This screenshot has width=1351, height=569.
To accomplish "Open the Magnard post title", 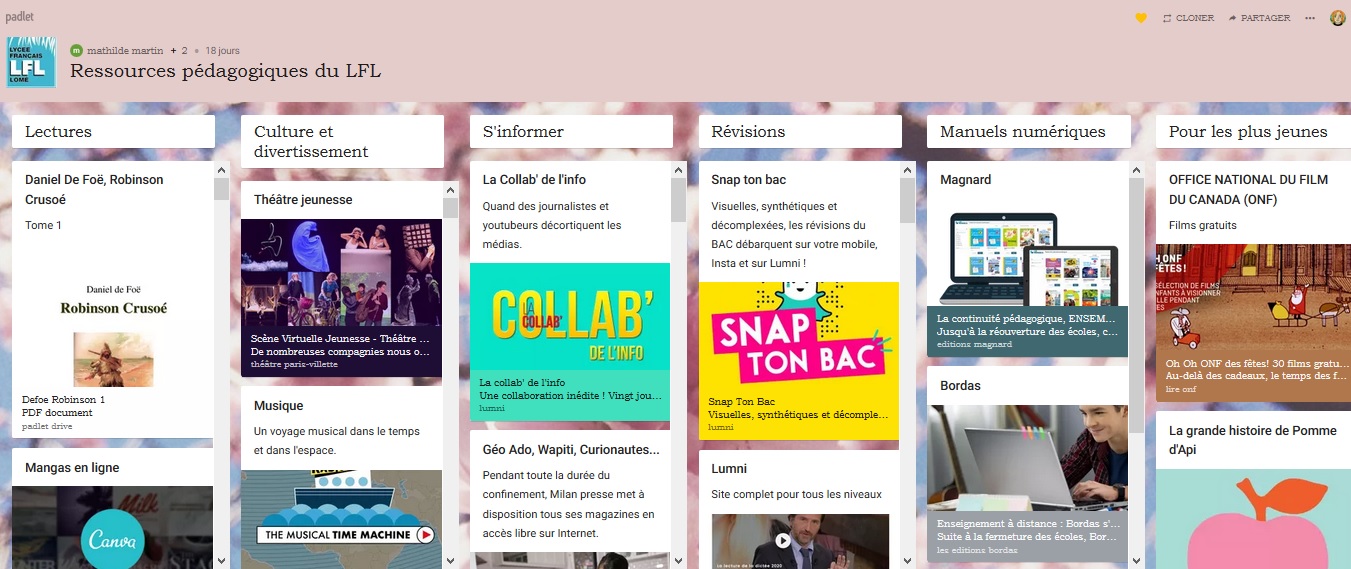I will (966, 179).
